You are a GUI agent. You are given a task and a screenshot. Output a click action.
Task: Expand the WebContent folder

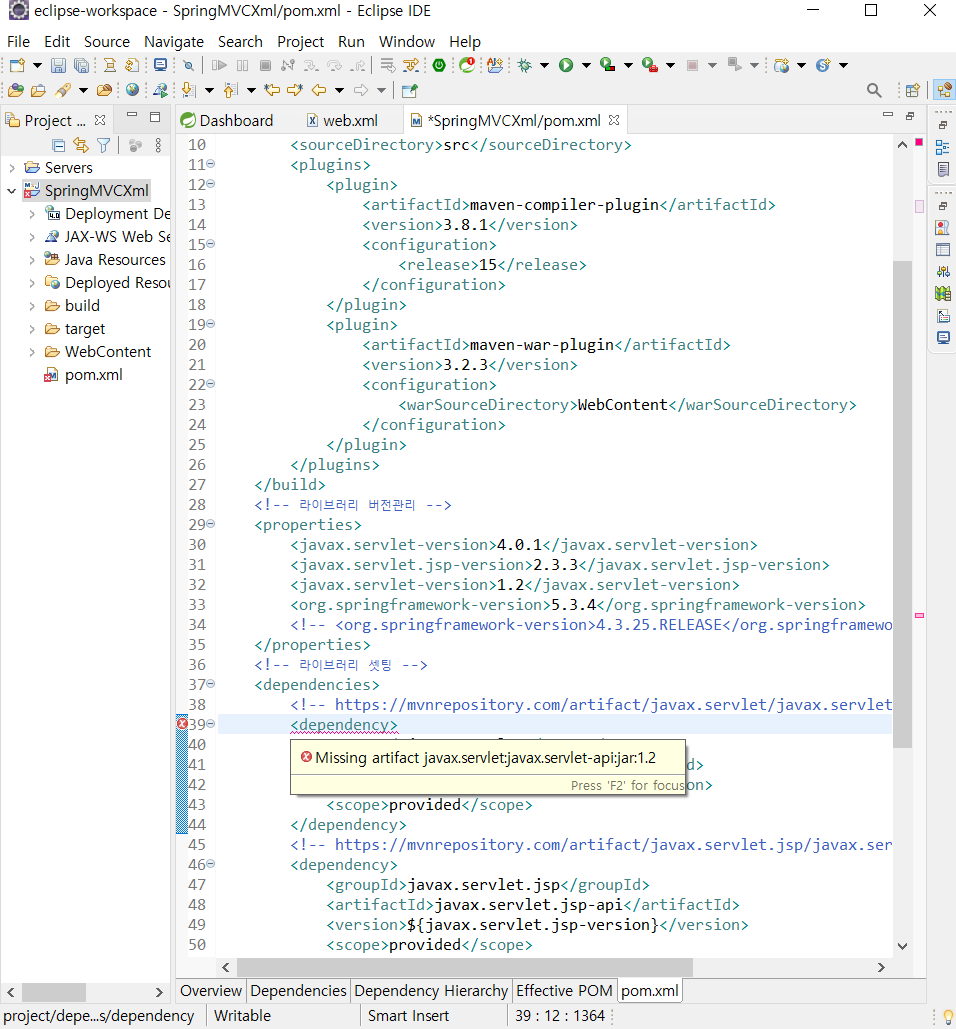[32, 352]
